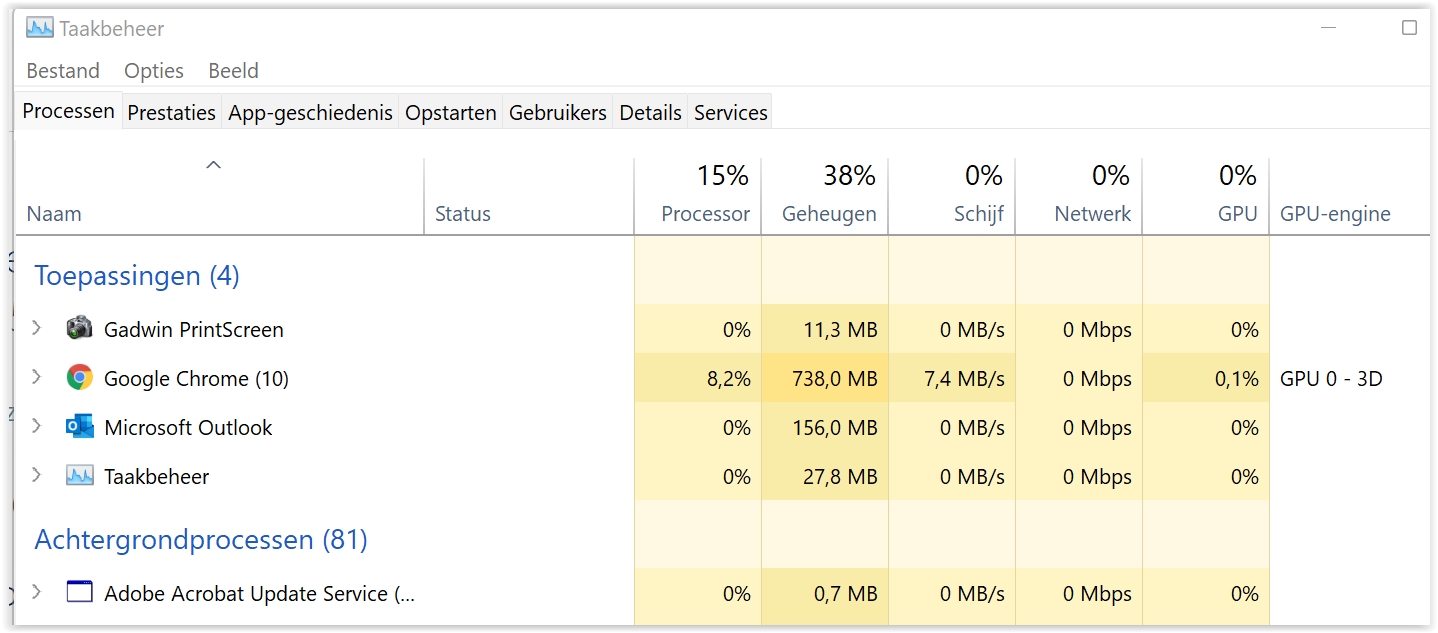Viewport: 1438px width, 633px height.
Task: Maximize the Taakbeheer window
Action: (x=1409, y=28)
